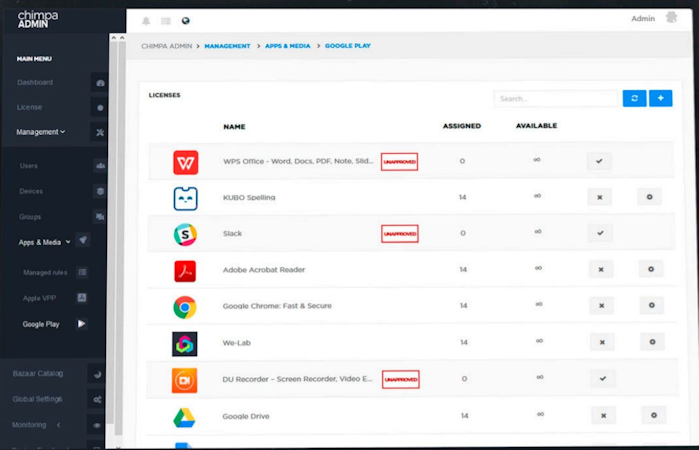
Task: Click the KUBO Spelling app icon
Action: pyautogui.click(x=185, y=198)
